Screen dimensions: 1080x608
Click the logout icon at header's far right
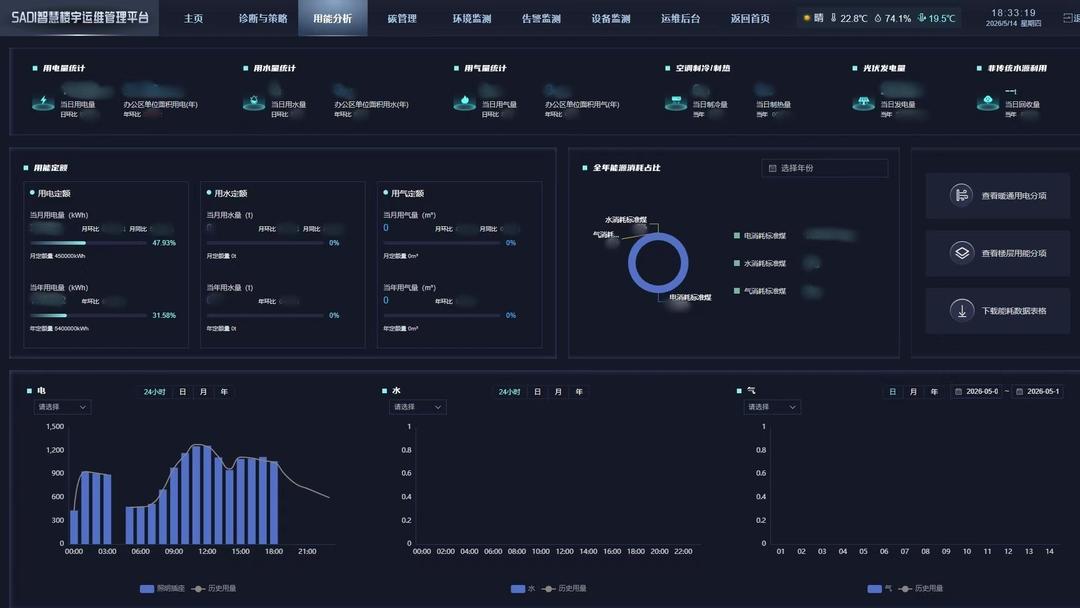(x=1068, y=18)
